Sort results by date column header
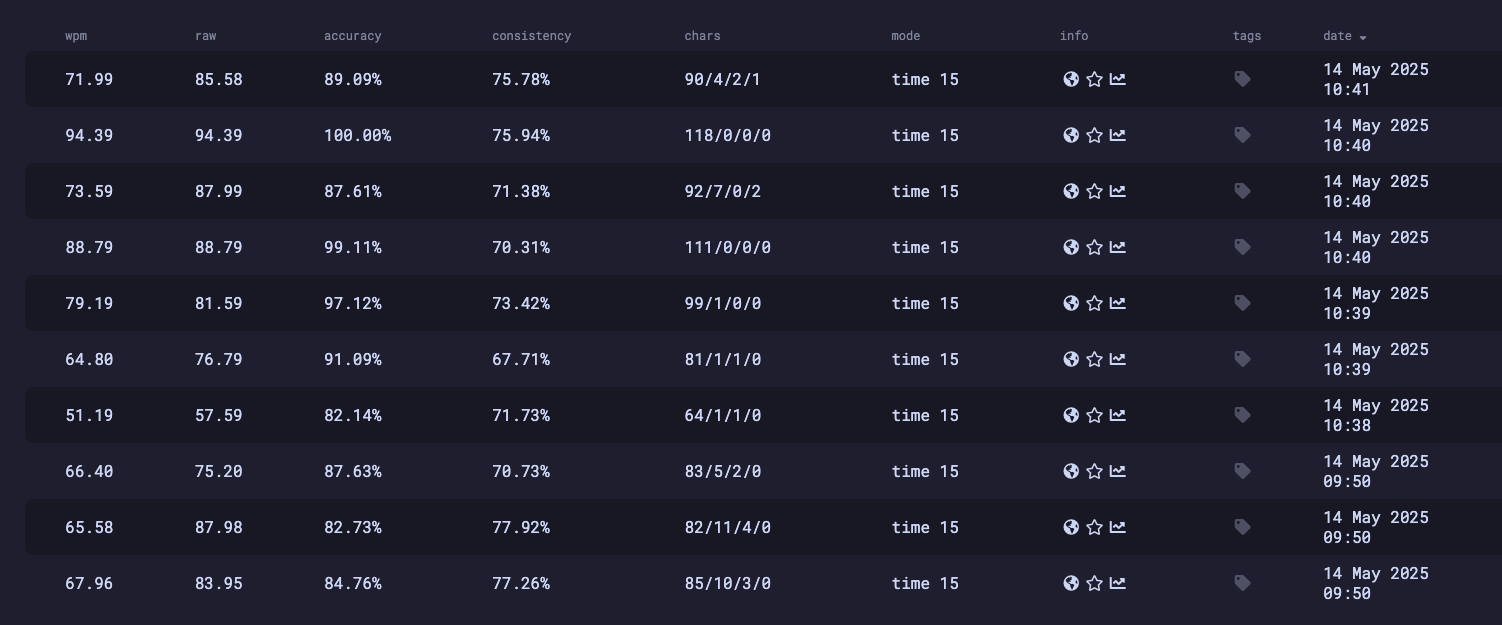Screen dimensions: 1502x625 click(1337, 36)
